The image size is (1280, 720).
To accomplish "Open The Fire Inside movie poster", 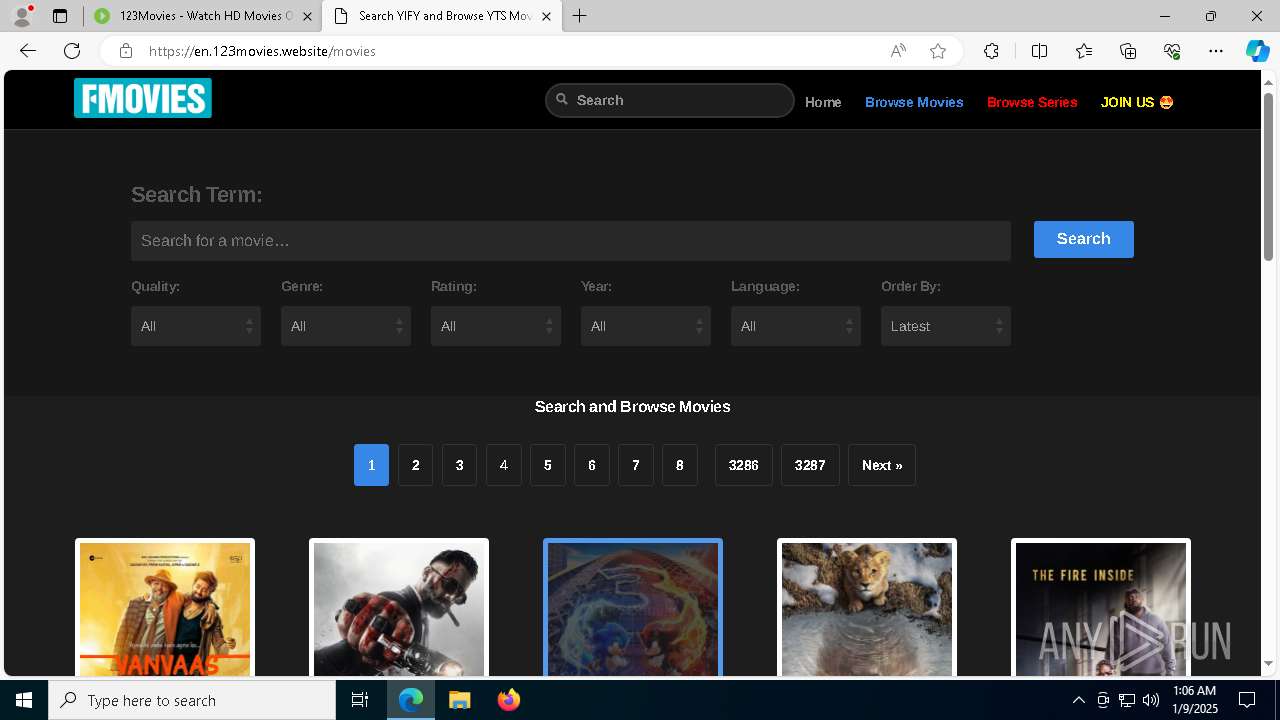I will tap(1101, 608).
